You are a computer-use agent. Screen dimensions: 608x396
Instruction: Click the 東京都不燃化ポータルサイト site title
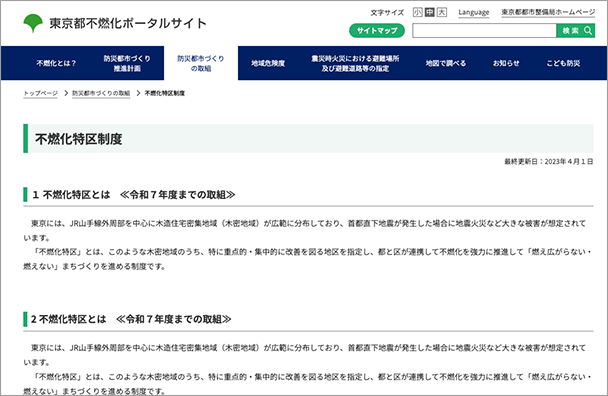click(x=128, y=23)
